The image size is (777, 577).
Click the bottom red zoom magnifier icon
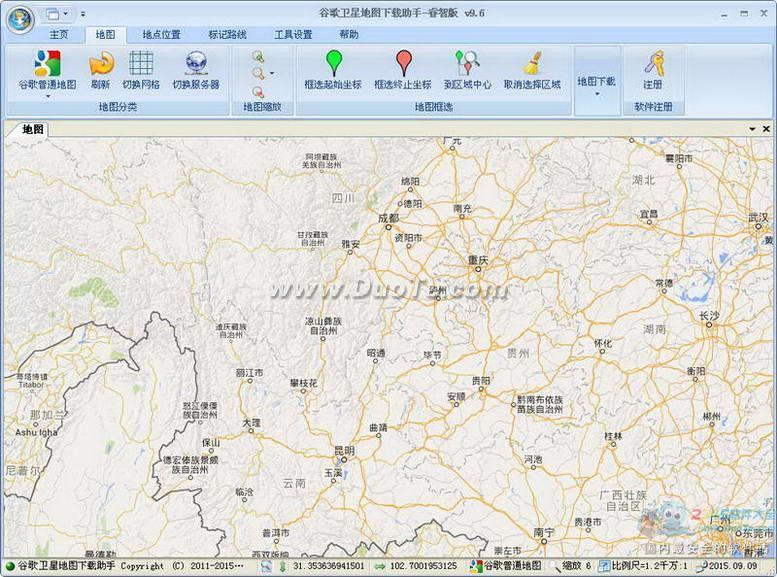(258, 92)
